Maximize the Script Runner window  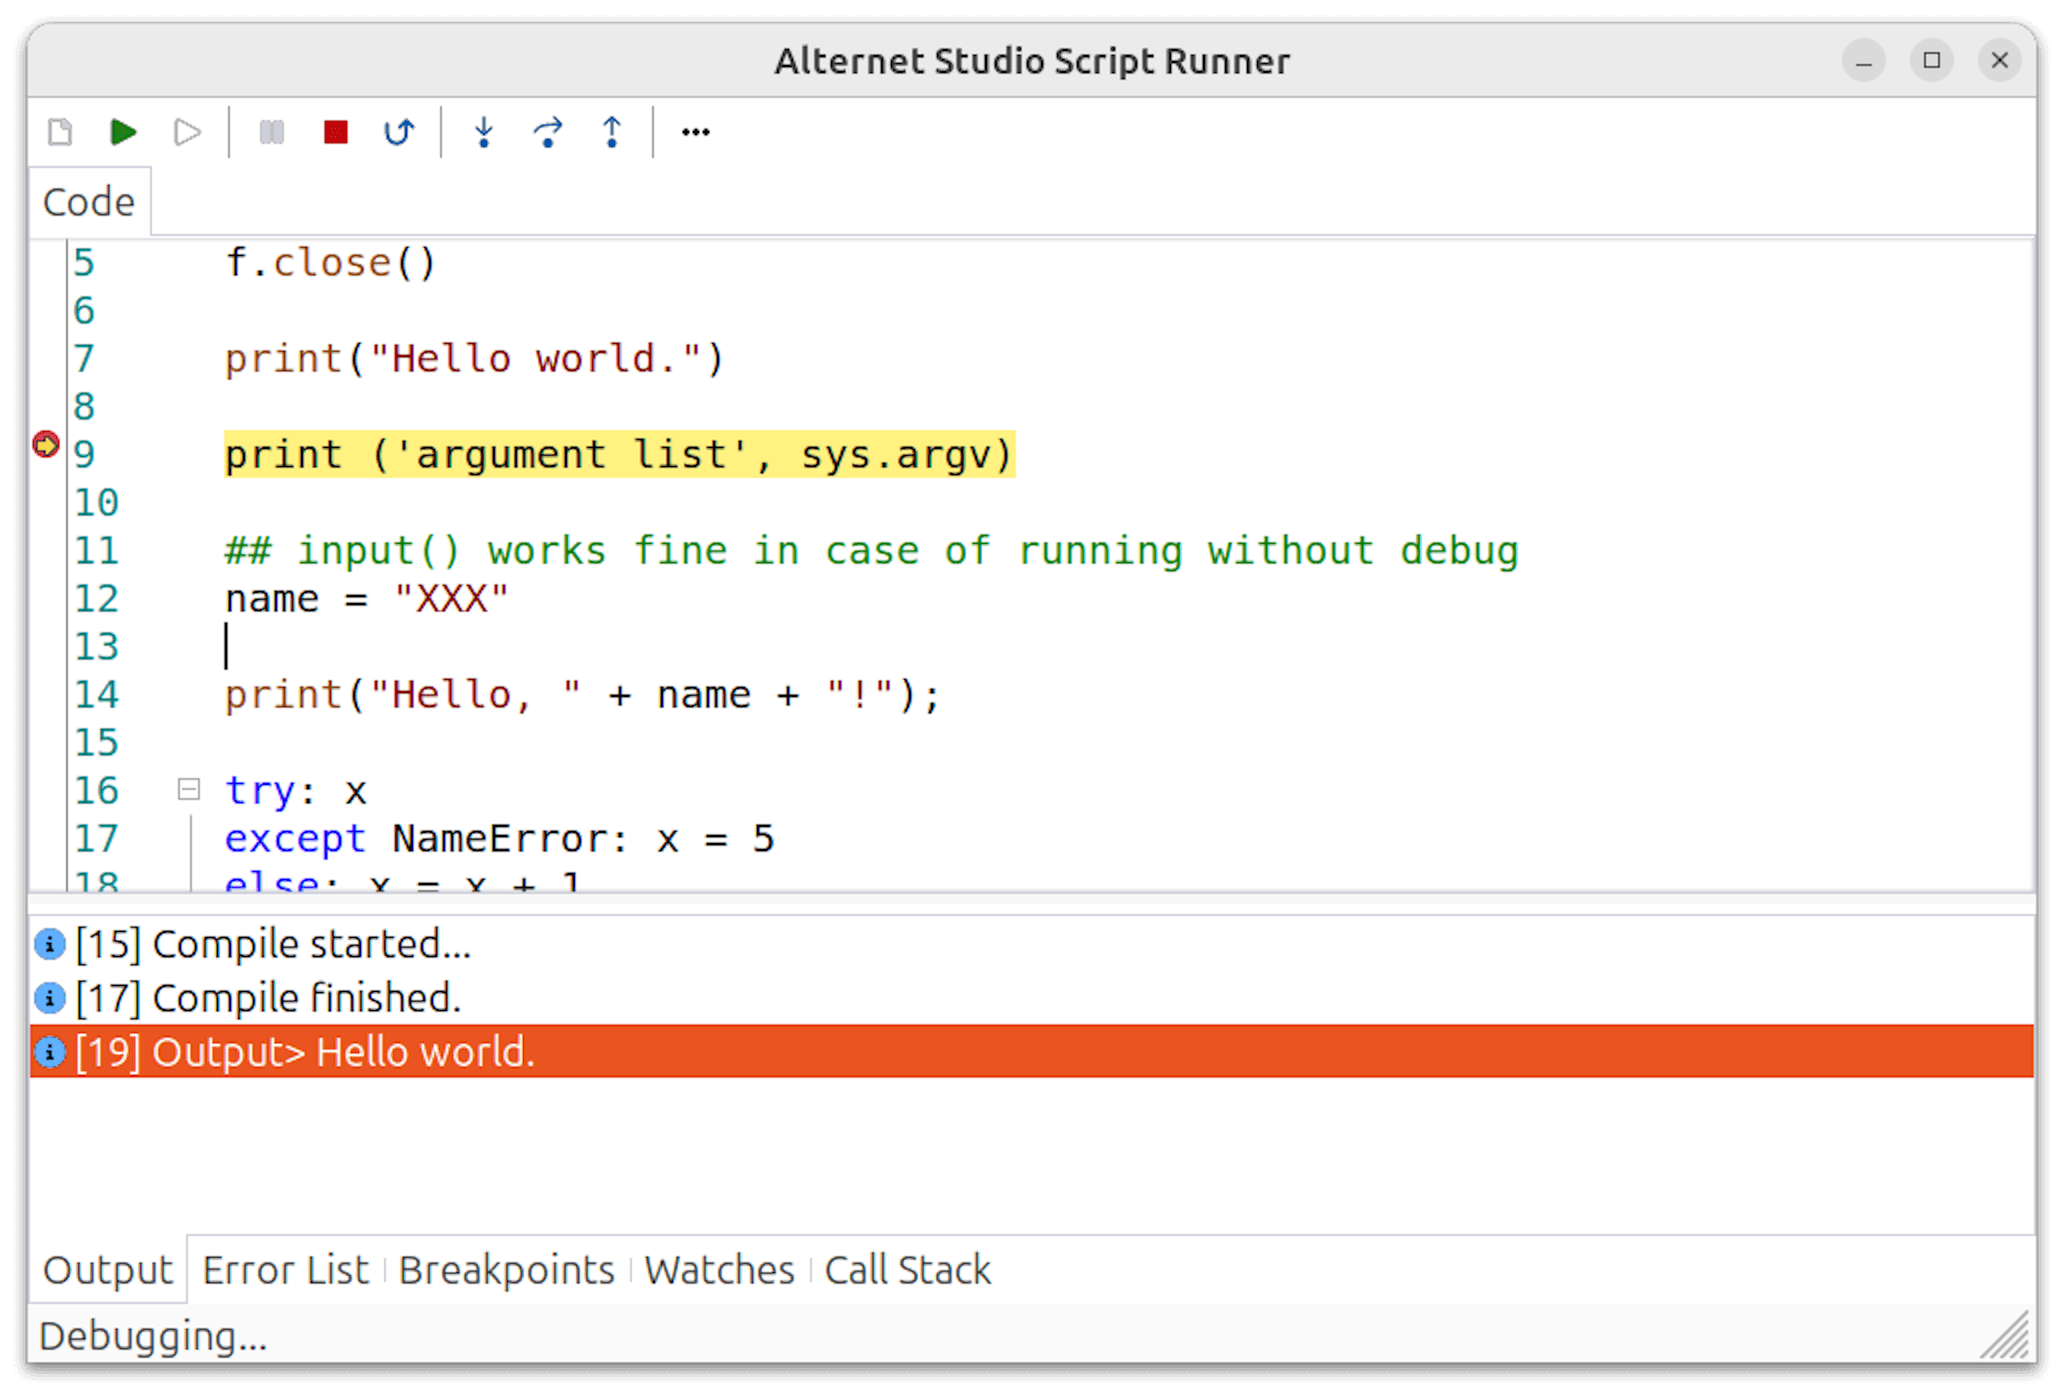[x=1932, y=61]
